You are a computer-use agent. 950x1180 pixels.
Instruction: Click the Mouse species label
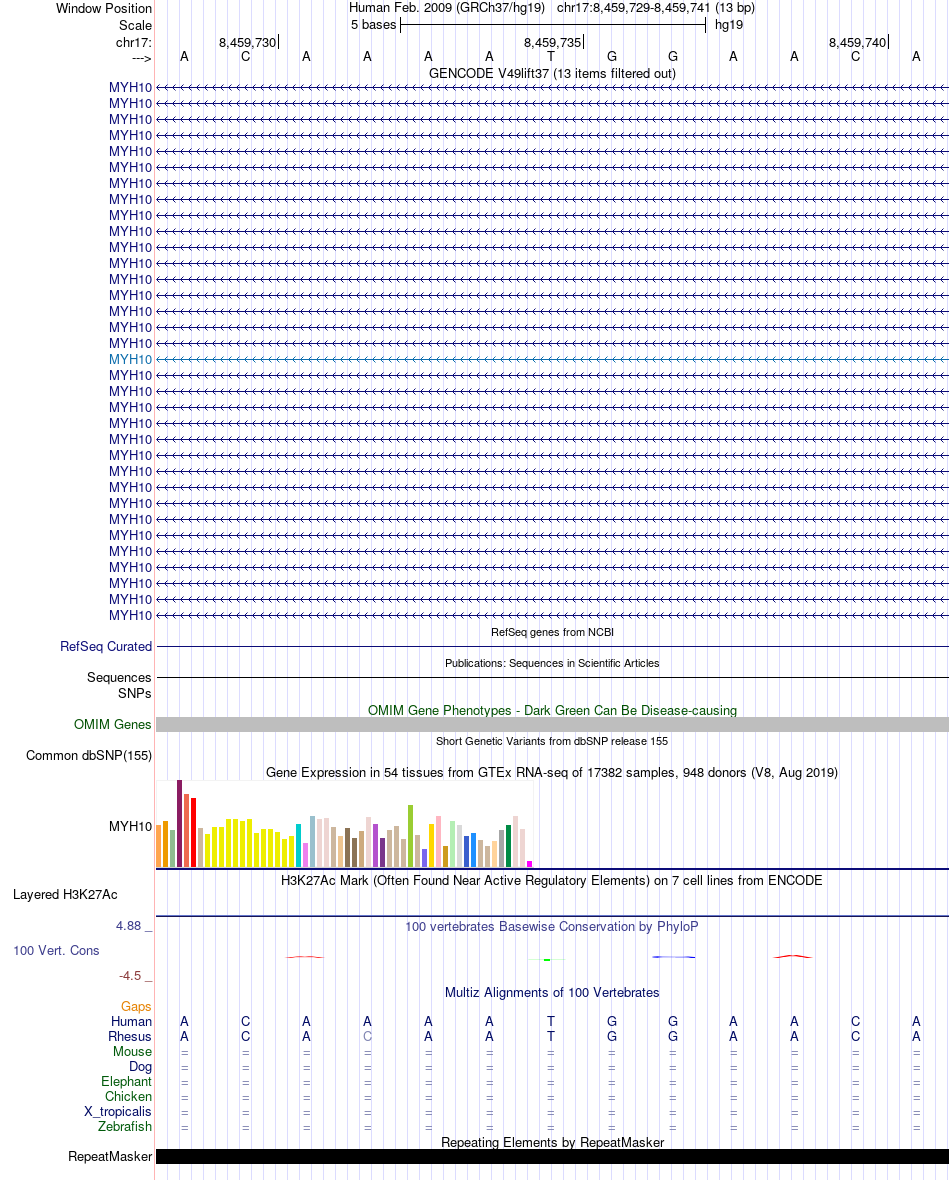click(x=132, y=1052)
